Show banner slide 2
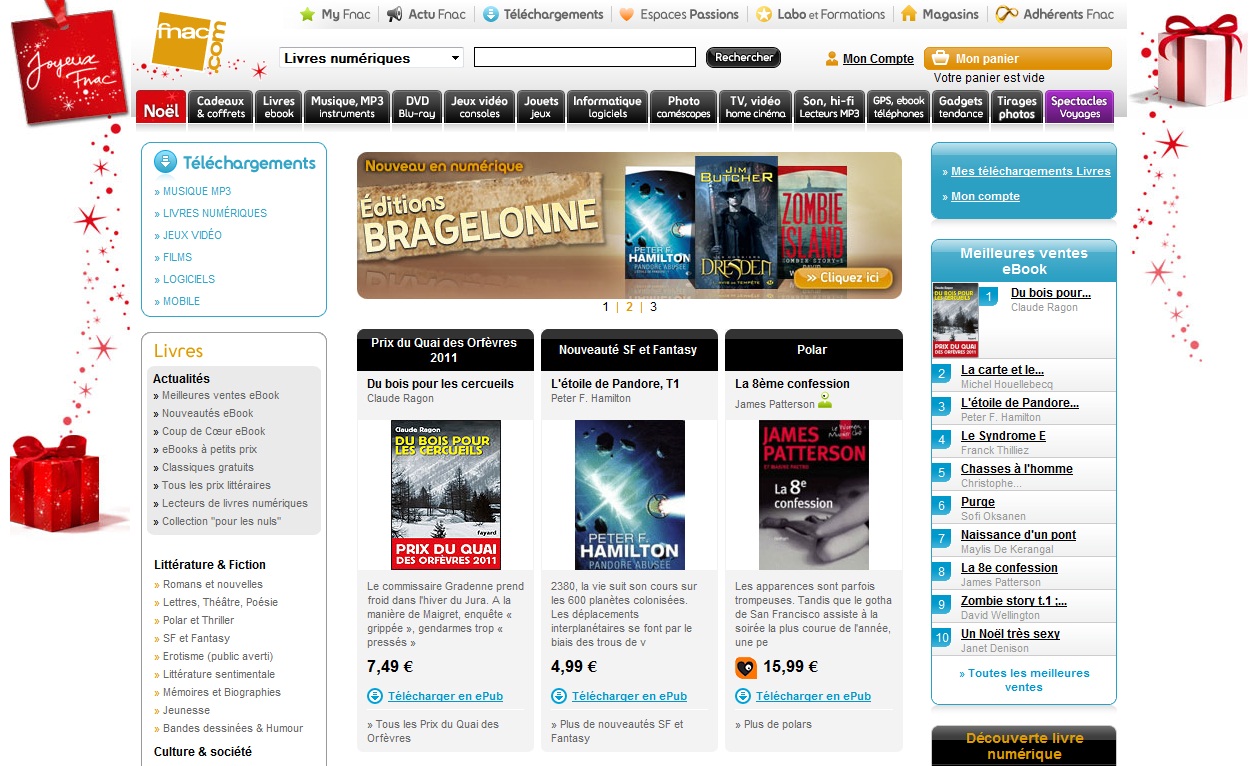 click(x=629, y=307)
